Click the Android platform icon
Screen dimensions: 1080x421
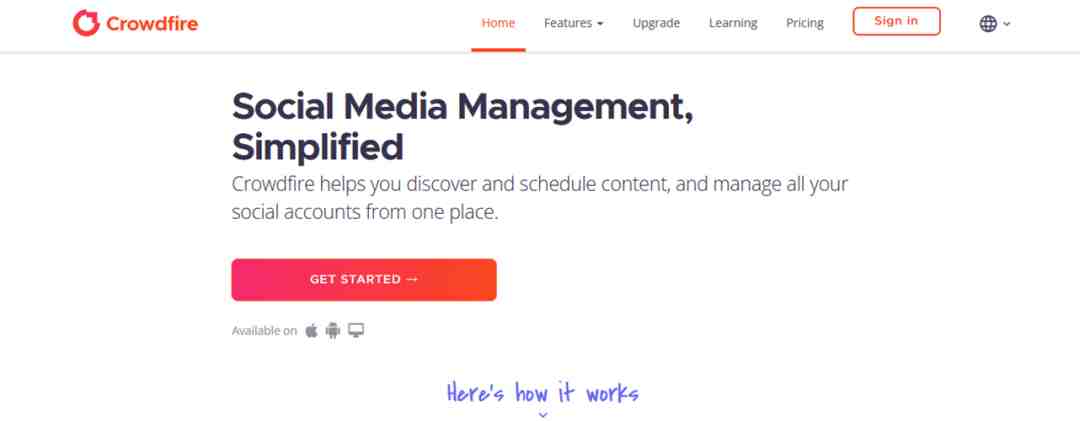tap(333, 331)
